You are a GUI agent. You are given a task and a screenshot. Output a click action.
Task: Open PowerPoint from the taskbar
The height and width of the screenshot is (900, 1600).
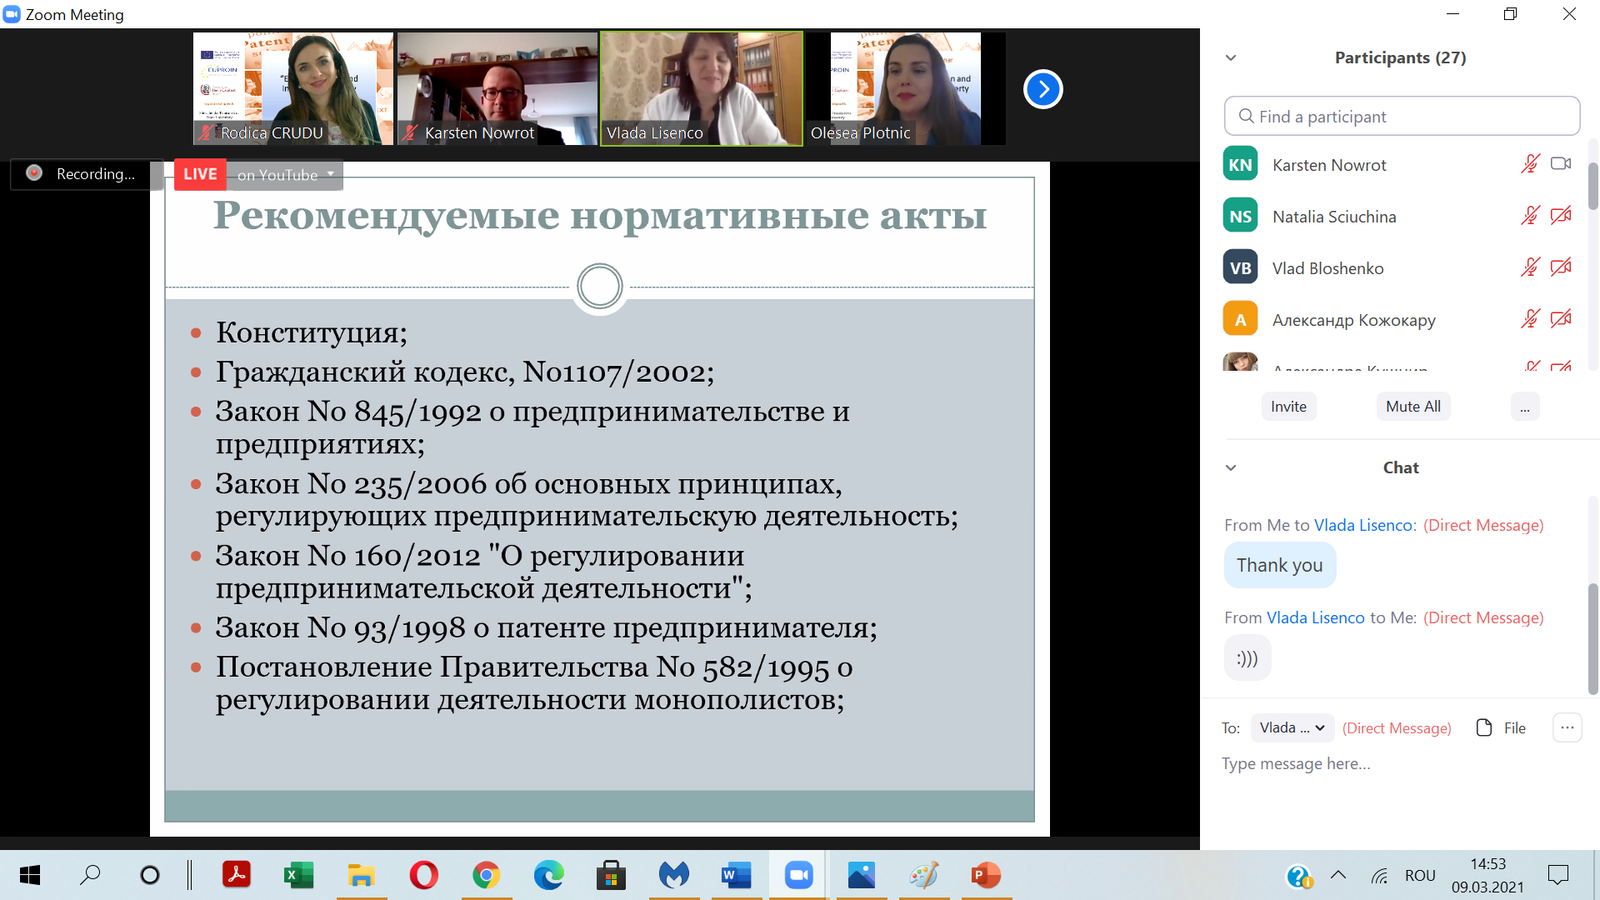click(986, 876)
